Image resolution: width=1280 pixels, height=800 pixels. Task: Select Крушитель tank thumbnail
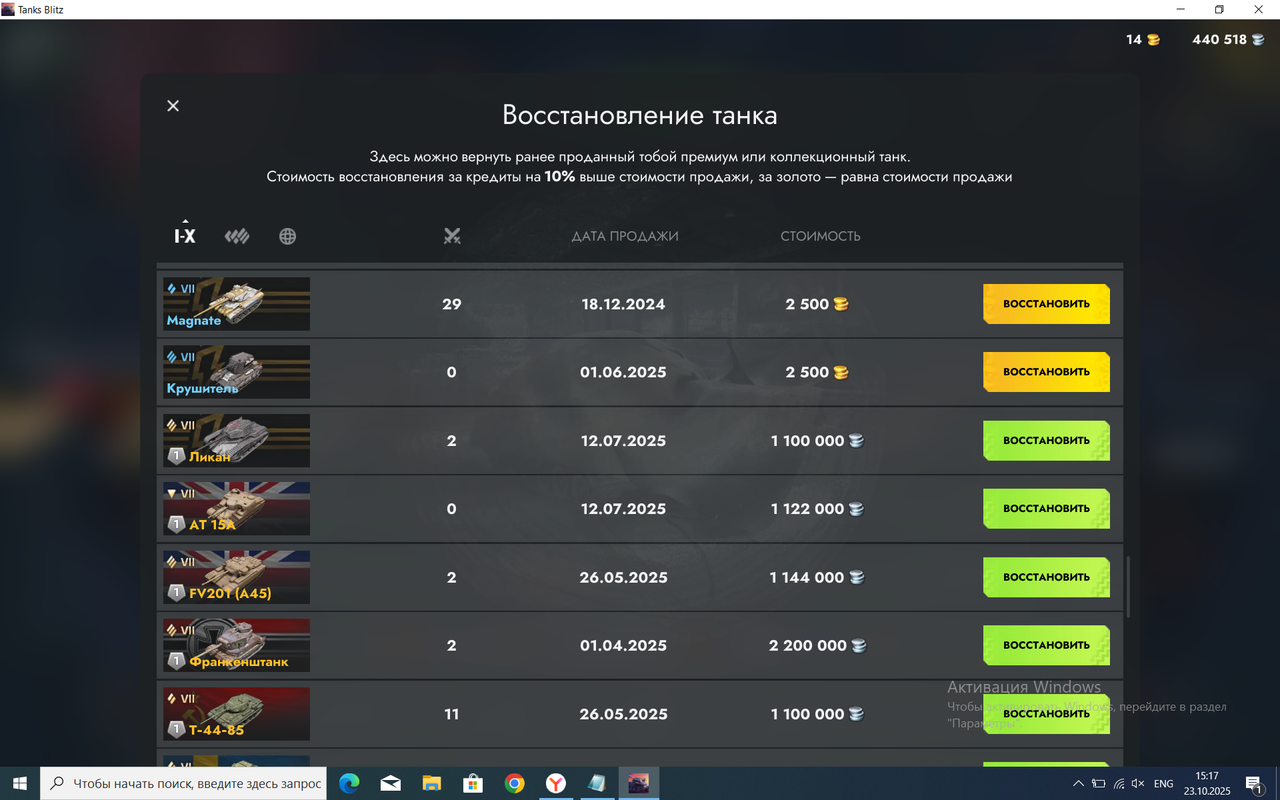point(237,372)
